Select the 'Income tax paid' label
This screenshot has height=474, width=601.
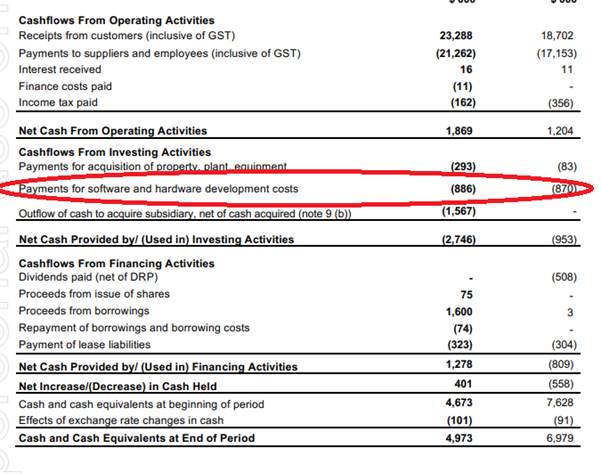tap(58, 102)
